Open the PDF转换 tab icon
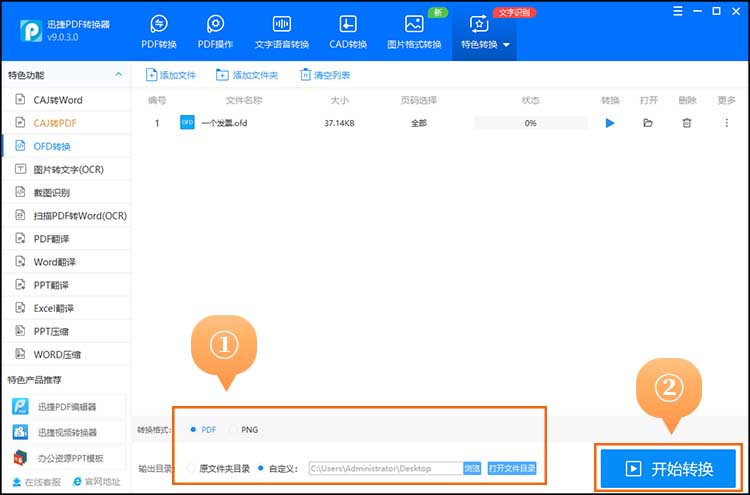This screenshot has width=750, height=495. (159, 23)
